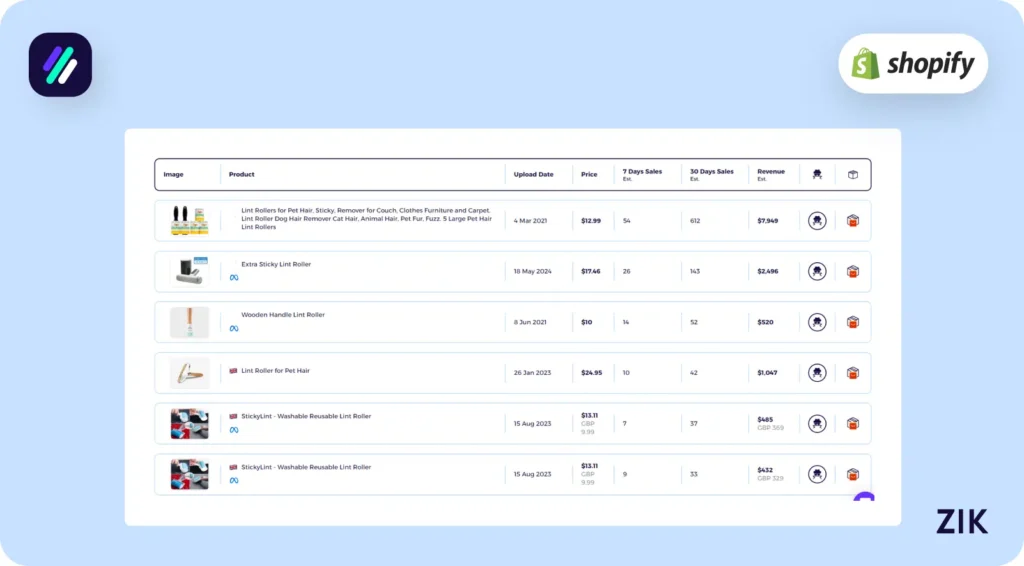
Task: Click the competitor spy icon in the $7,949 revenue row
Action: 817,221
